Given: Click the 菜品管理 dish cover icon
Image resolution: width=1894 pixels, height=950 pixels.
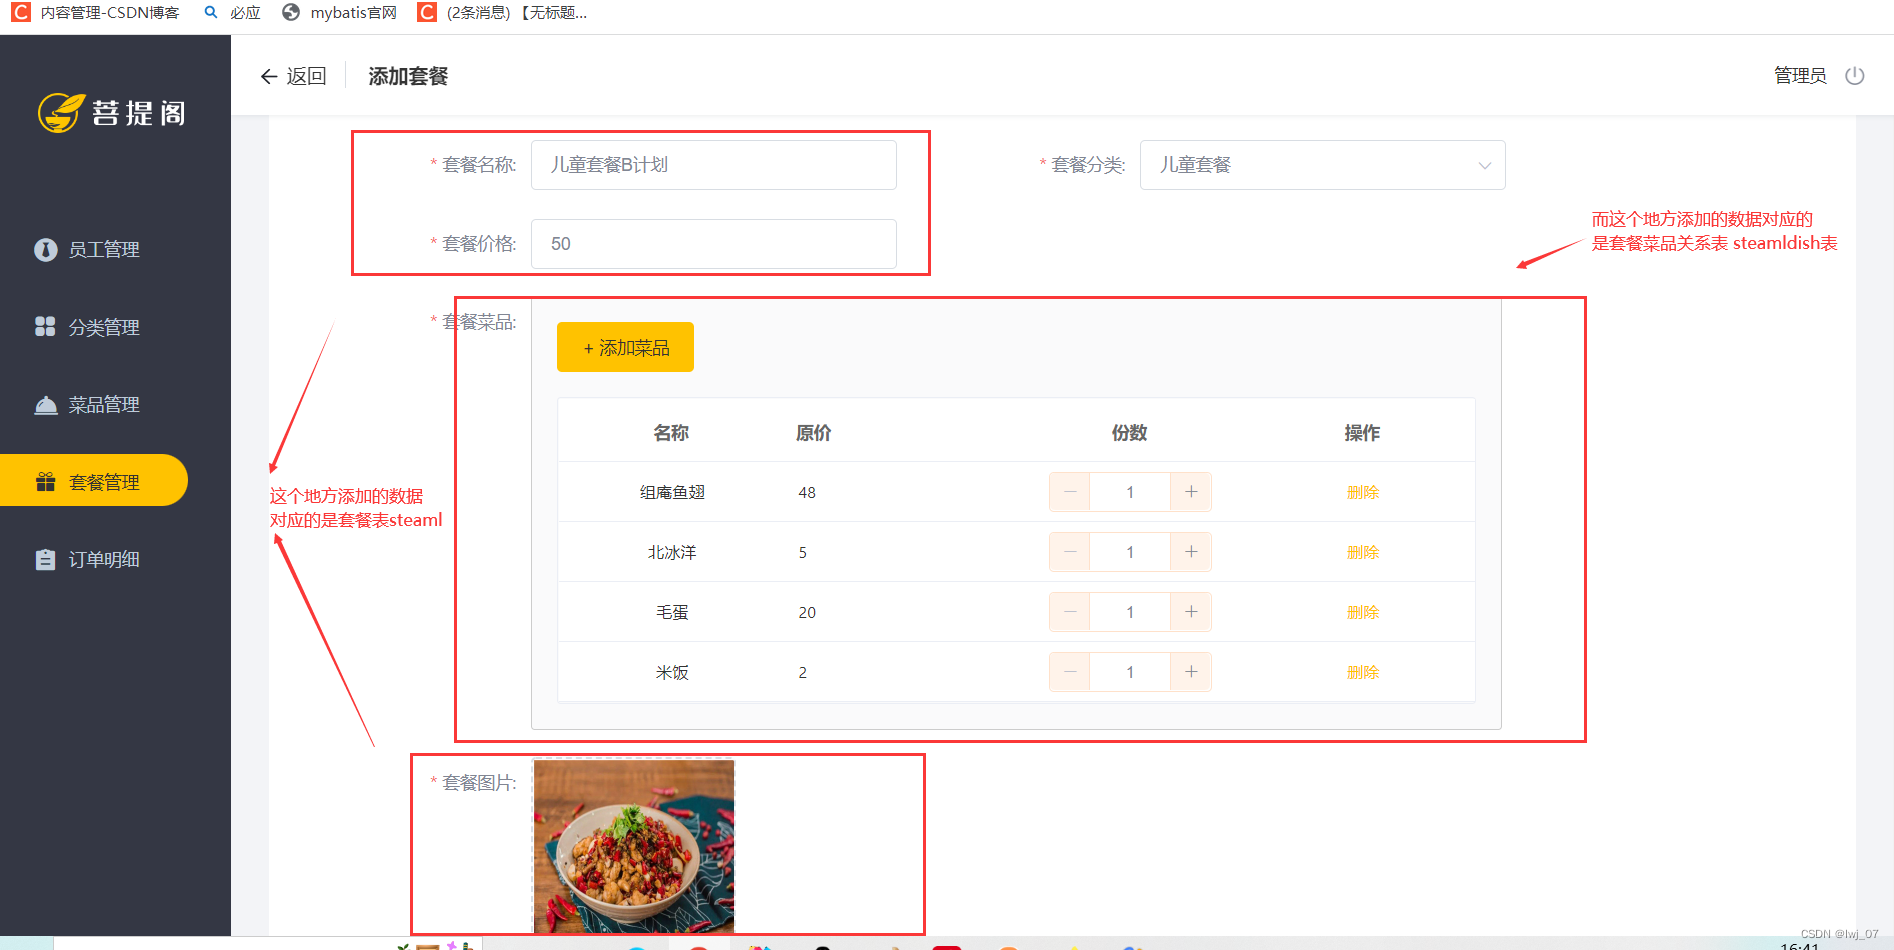Looking at the screenshot, I should 46,405.
